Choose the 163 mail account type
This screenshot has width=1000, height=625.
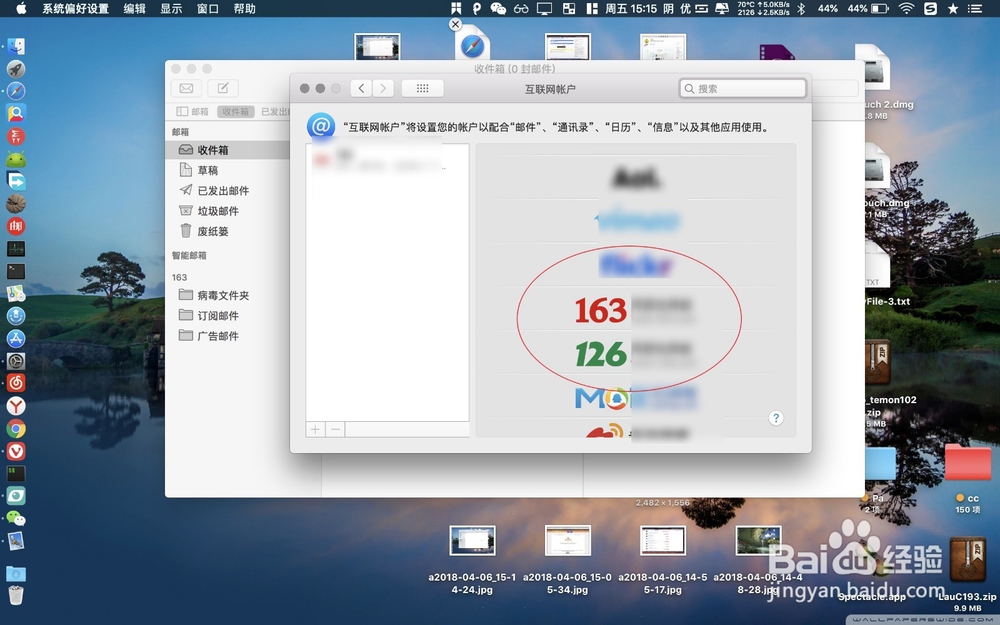[635, 309]
